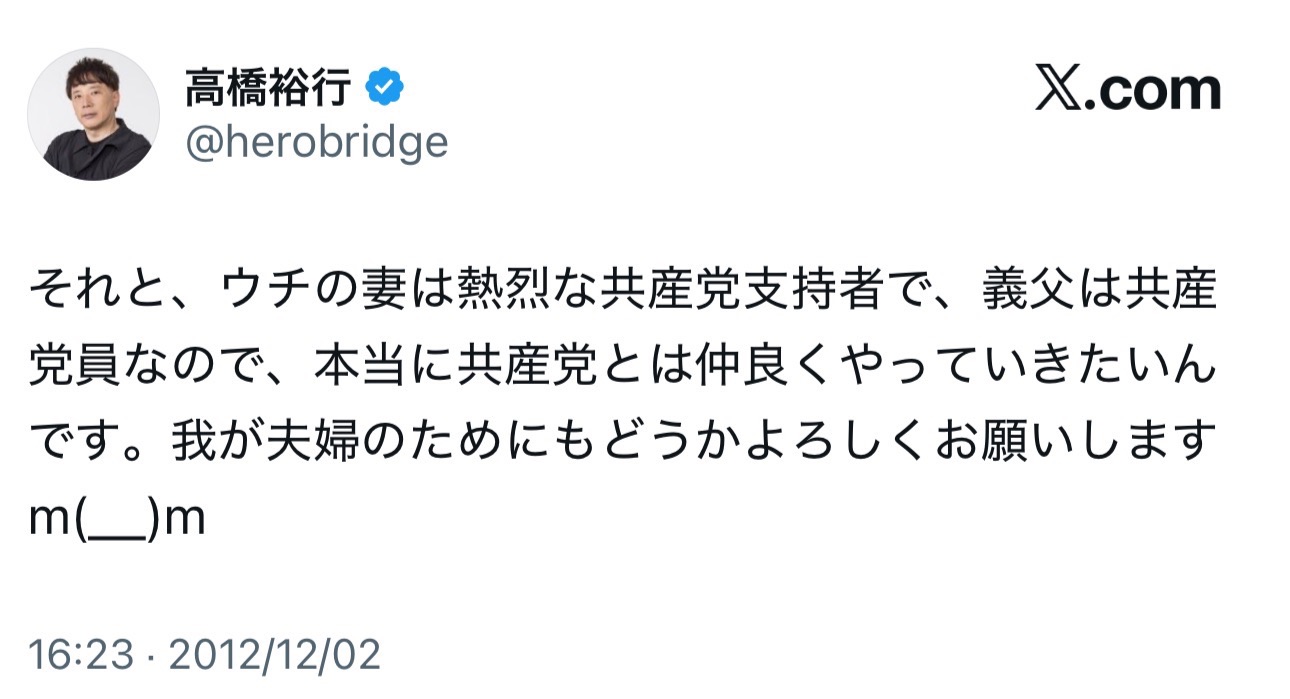The image size is (1290, 699).
Task: Open the 高橋裕行 profile avatar photo
Action: (x=93, y=114)
